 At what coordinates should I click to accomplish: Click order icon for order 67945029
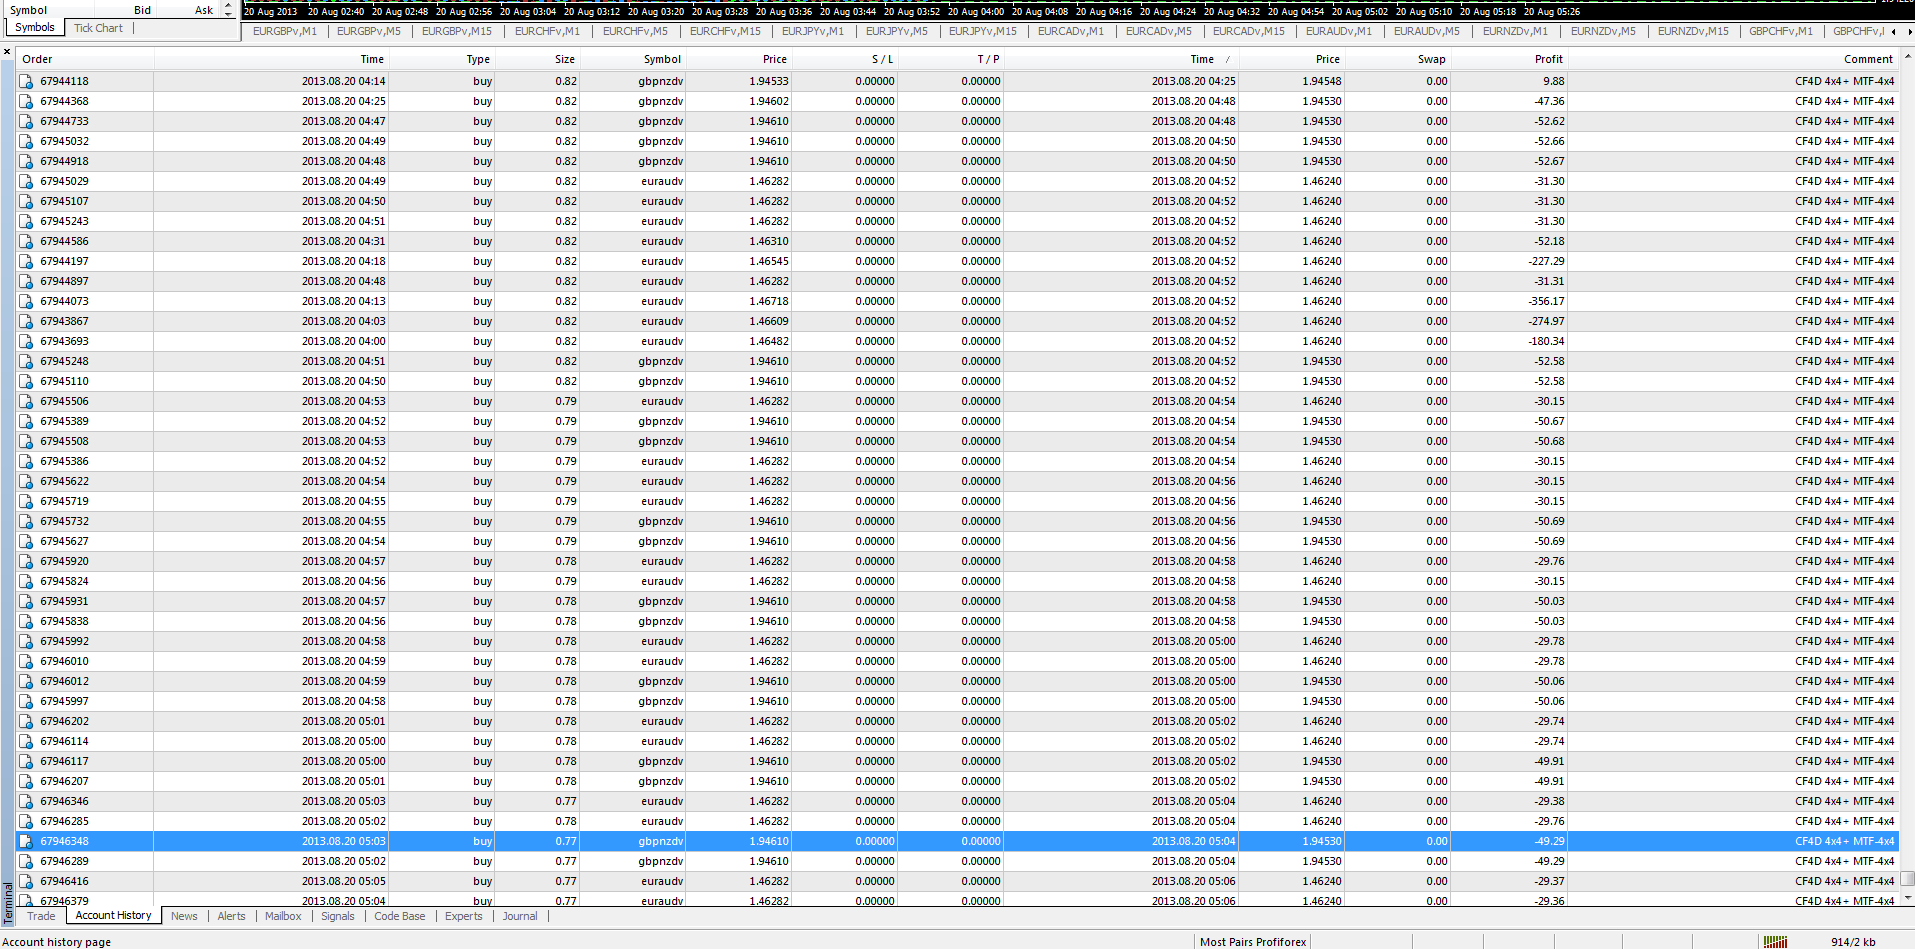pos(26,181)
